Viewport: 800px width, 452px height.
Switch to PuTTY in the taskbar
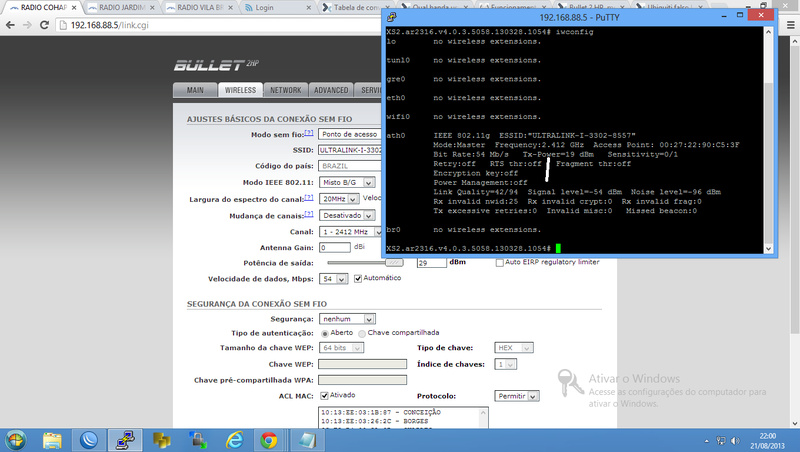(125, 440)
